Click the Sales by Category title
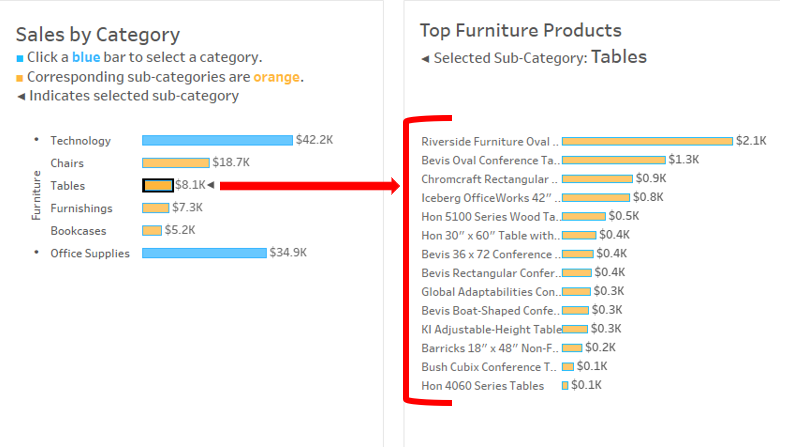 (x=98, y=36)
